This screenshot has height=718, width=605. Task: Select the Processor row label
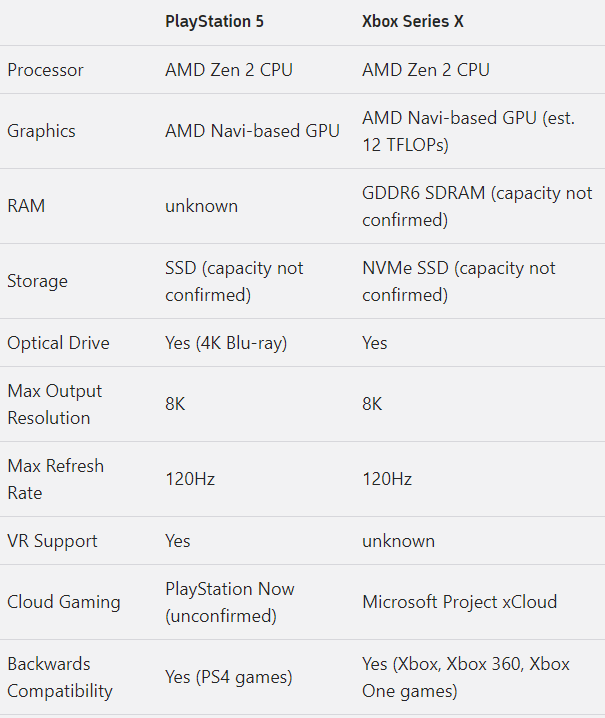(45, 70)
